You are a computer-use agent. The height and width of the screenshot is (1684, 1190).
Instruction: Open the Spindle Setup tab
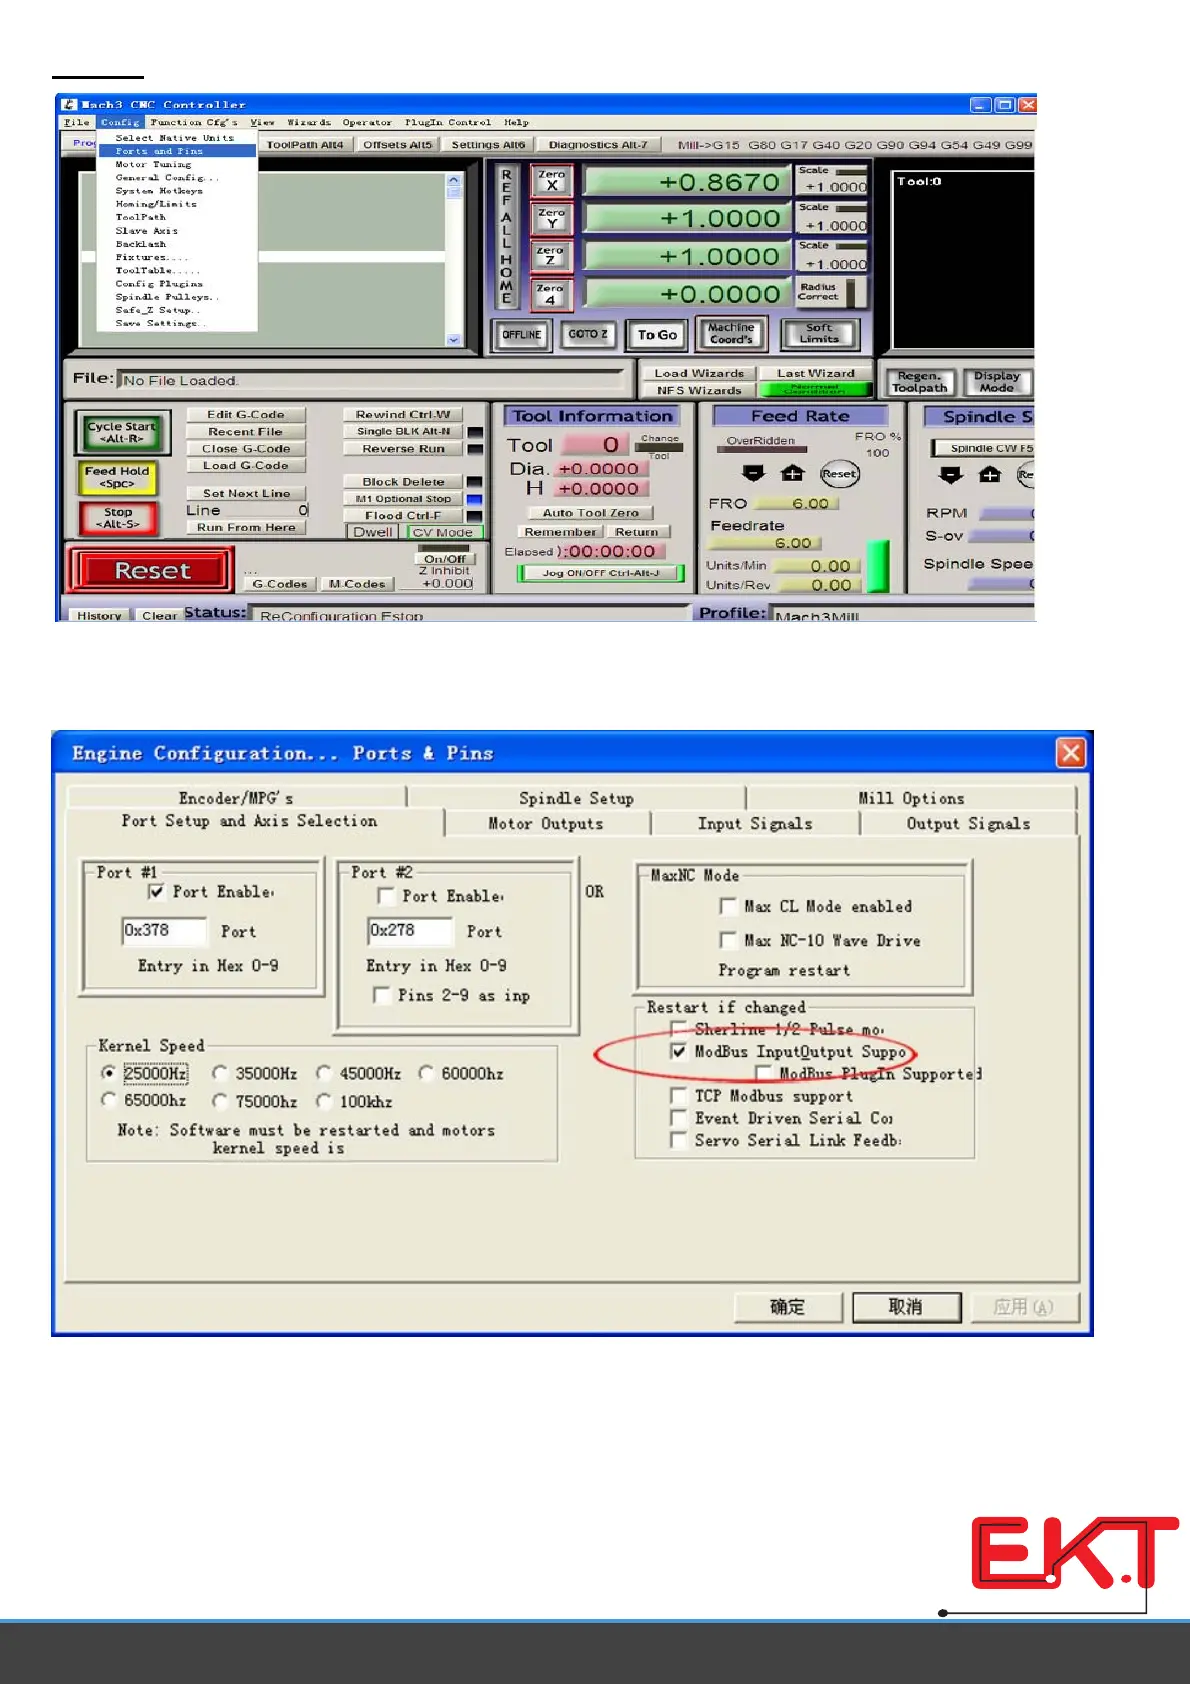[x=576, y=798]
